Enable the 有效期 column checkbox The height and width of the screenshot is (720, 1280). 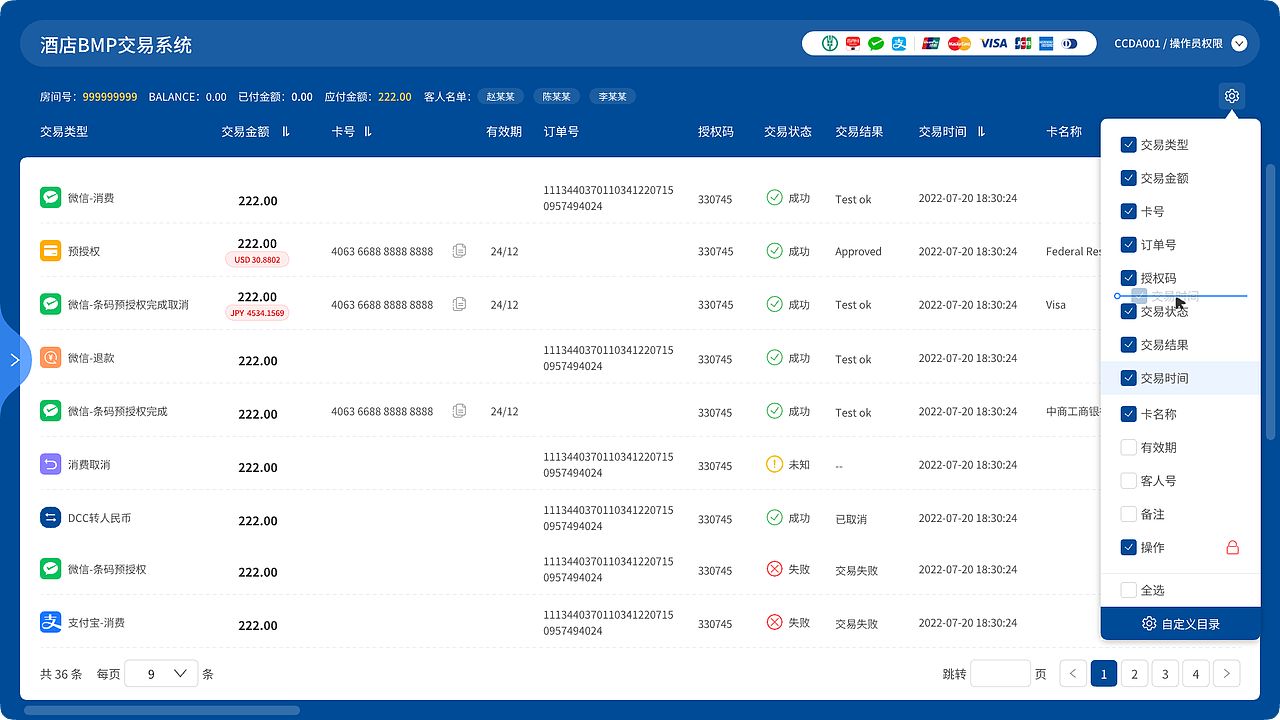click(1129, 447)
